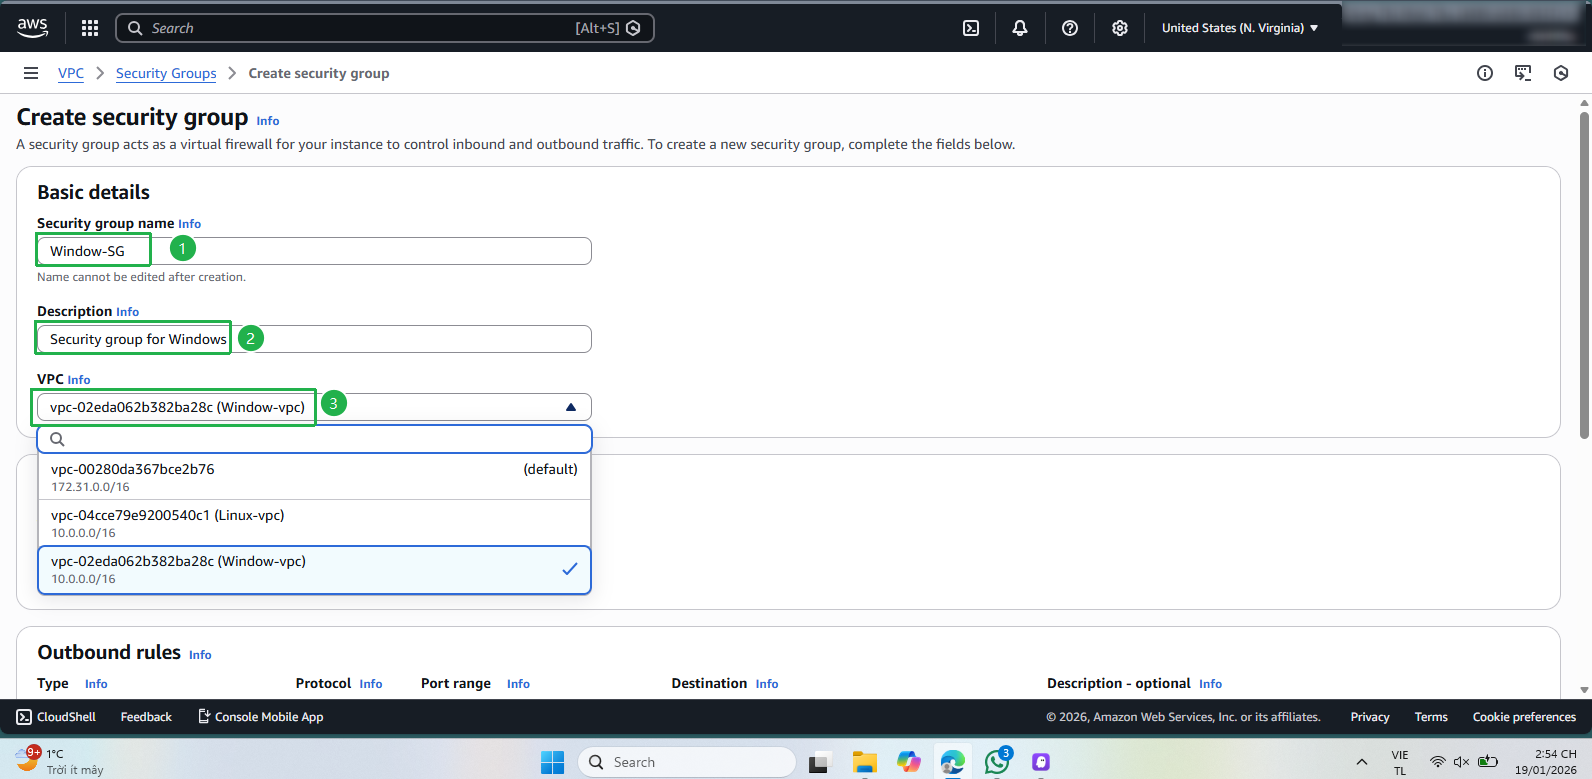Go to the Security Groups breadcrumb link
Image resolution: width=1592 pixels, height=779 pixels.
click(166, 73)
